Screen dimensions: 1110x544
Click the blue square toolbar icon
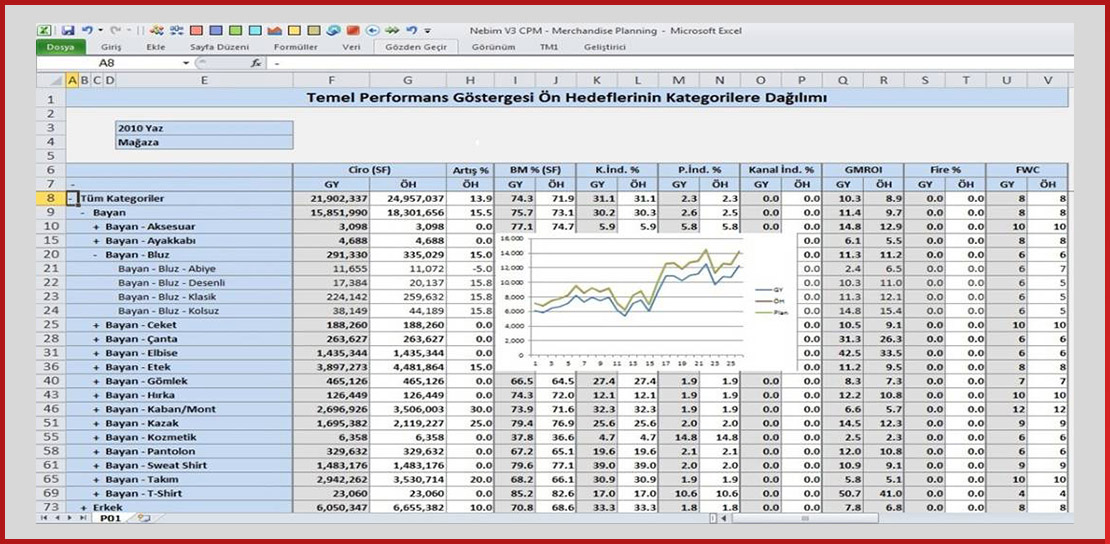pyautogui.click(x=216, y=30)
